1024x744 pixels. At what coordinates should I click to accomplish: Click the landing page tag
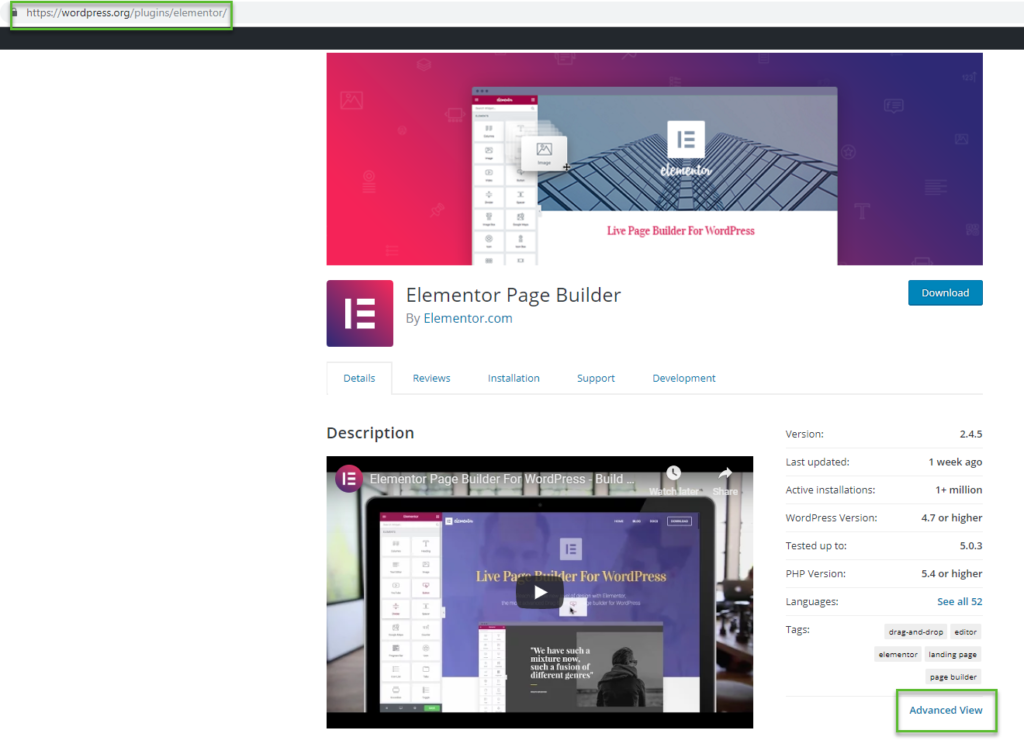(x=952, y=654)
